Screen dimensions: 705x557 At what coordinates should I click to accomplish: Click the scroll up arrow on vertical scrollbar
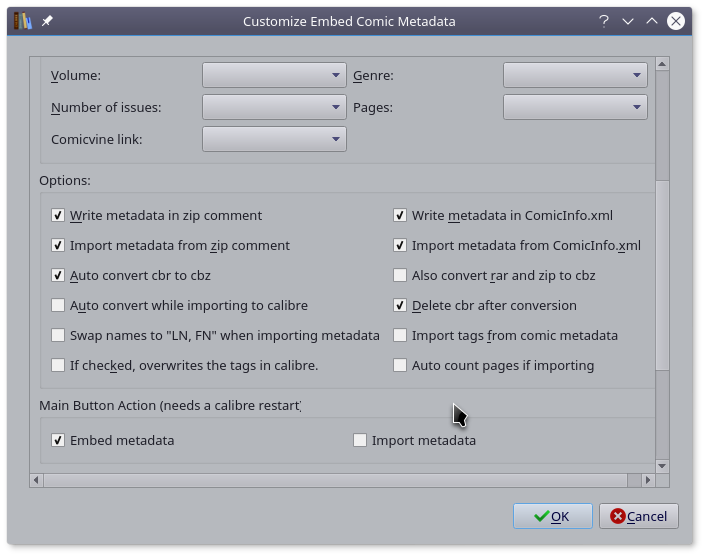(662, 65)
